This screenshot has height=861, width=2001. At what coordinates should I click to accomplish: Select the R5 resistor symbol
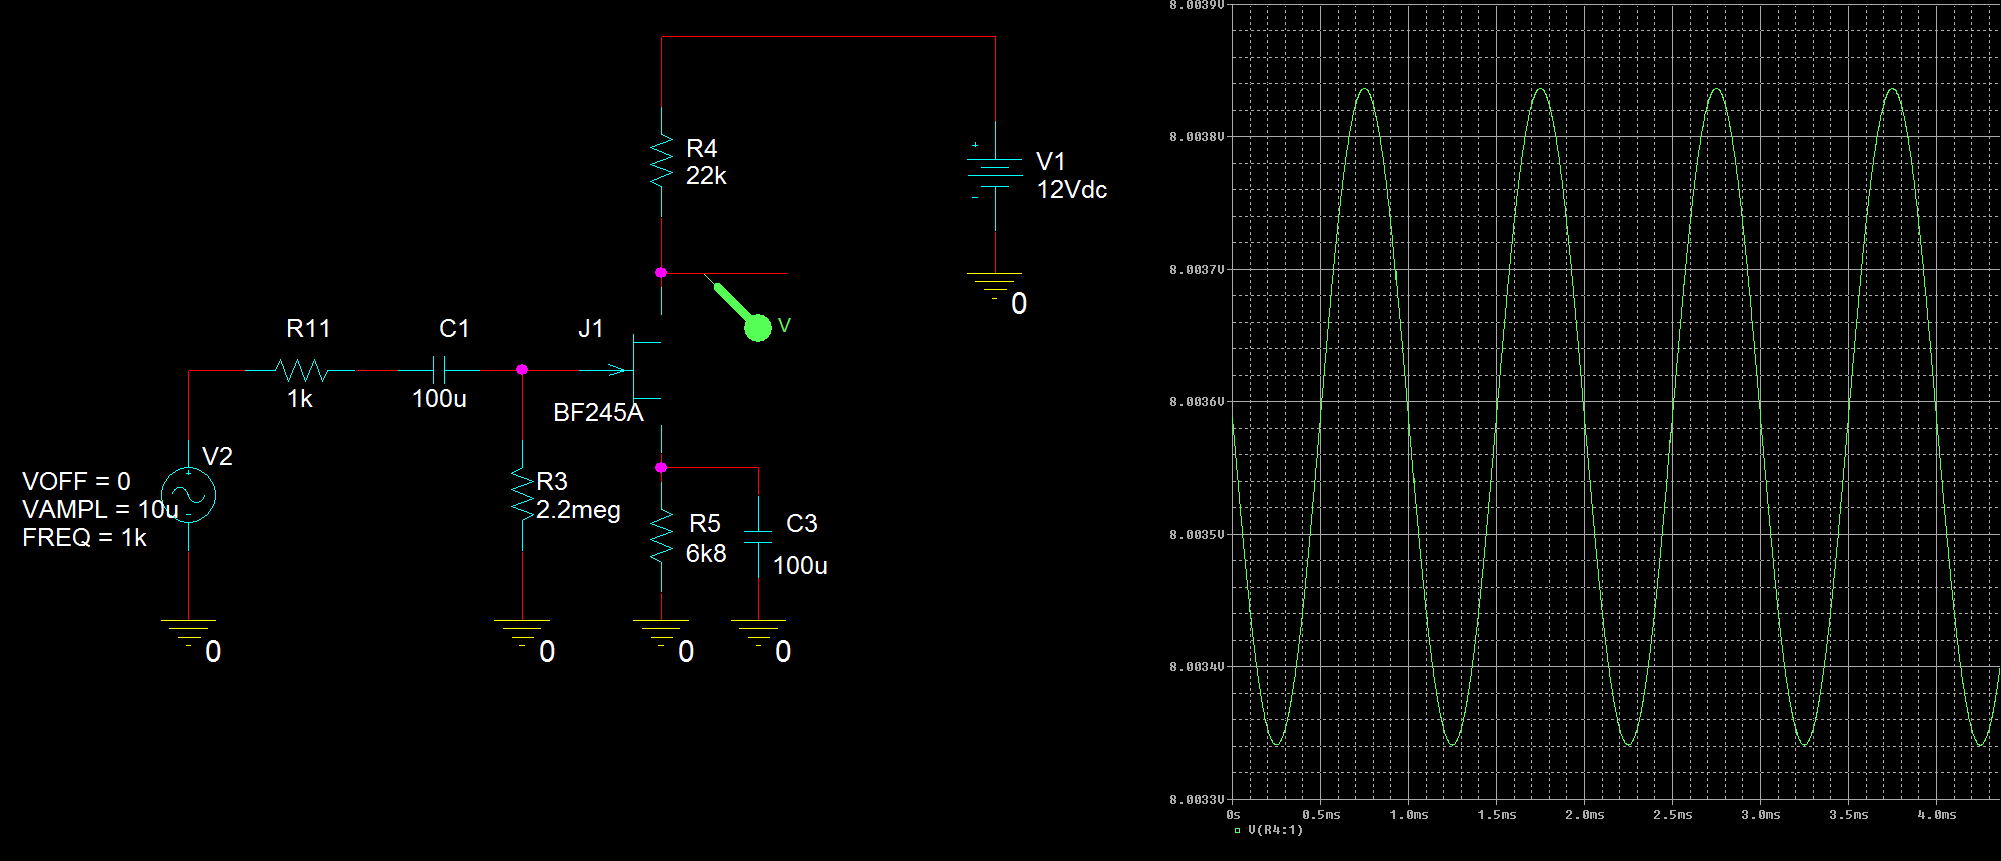661,537
